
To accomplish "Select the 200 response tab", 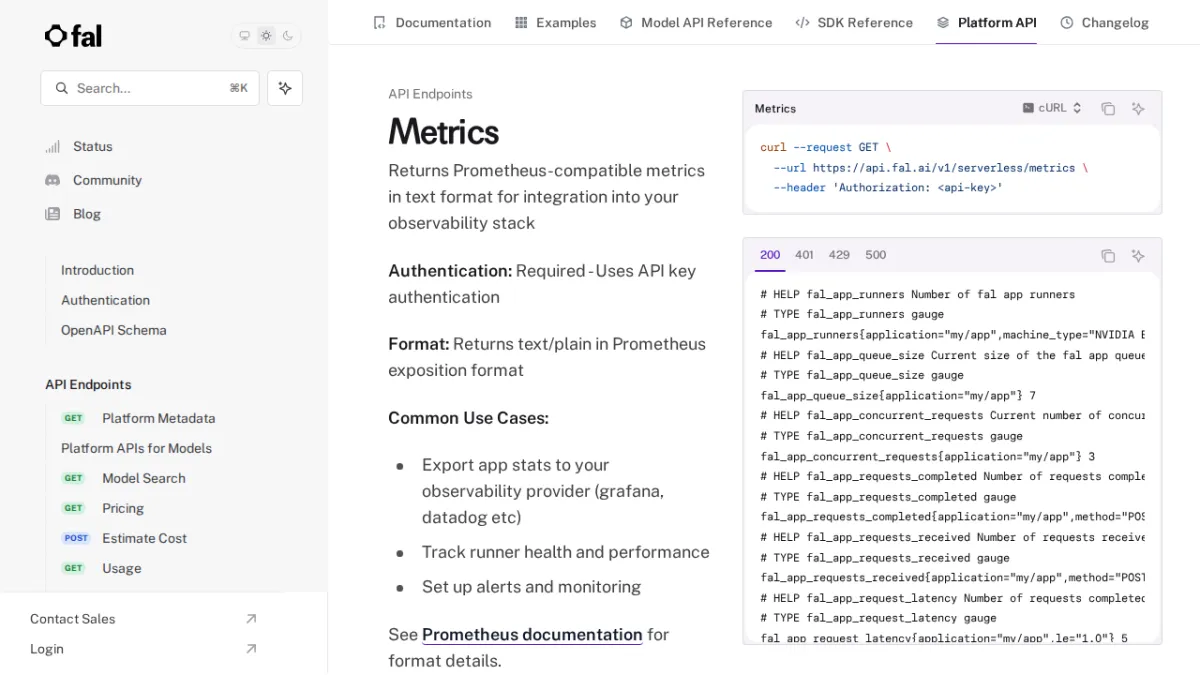I will [x=770, y=255].
